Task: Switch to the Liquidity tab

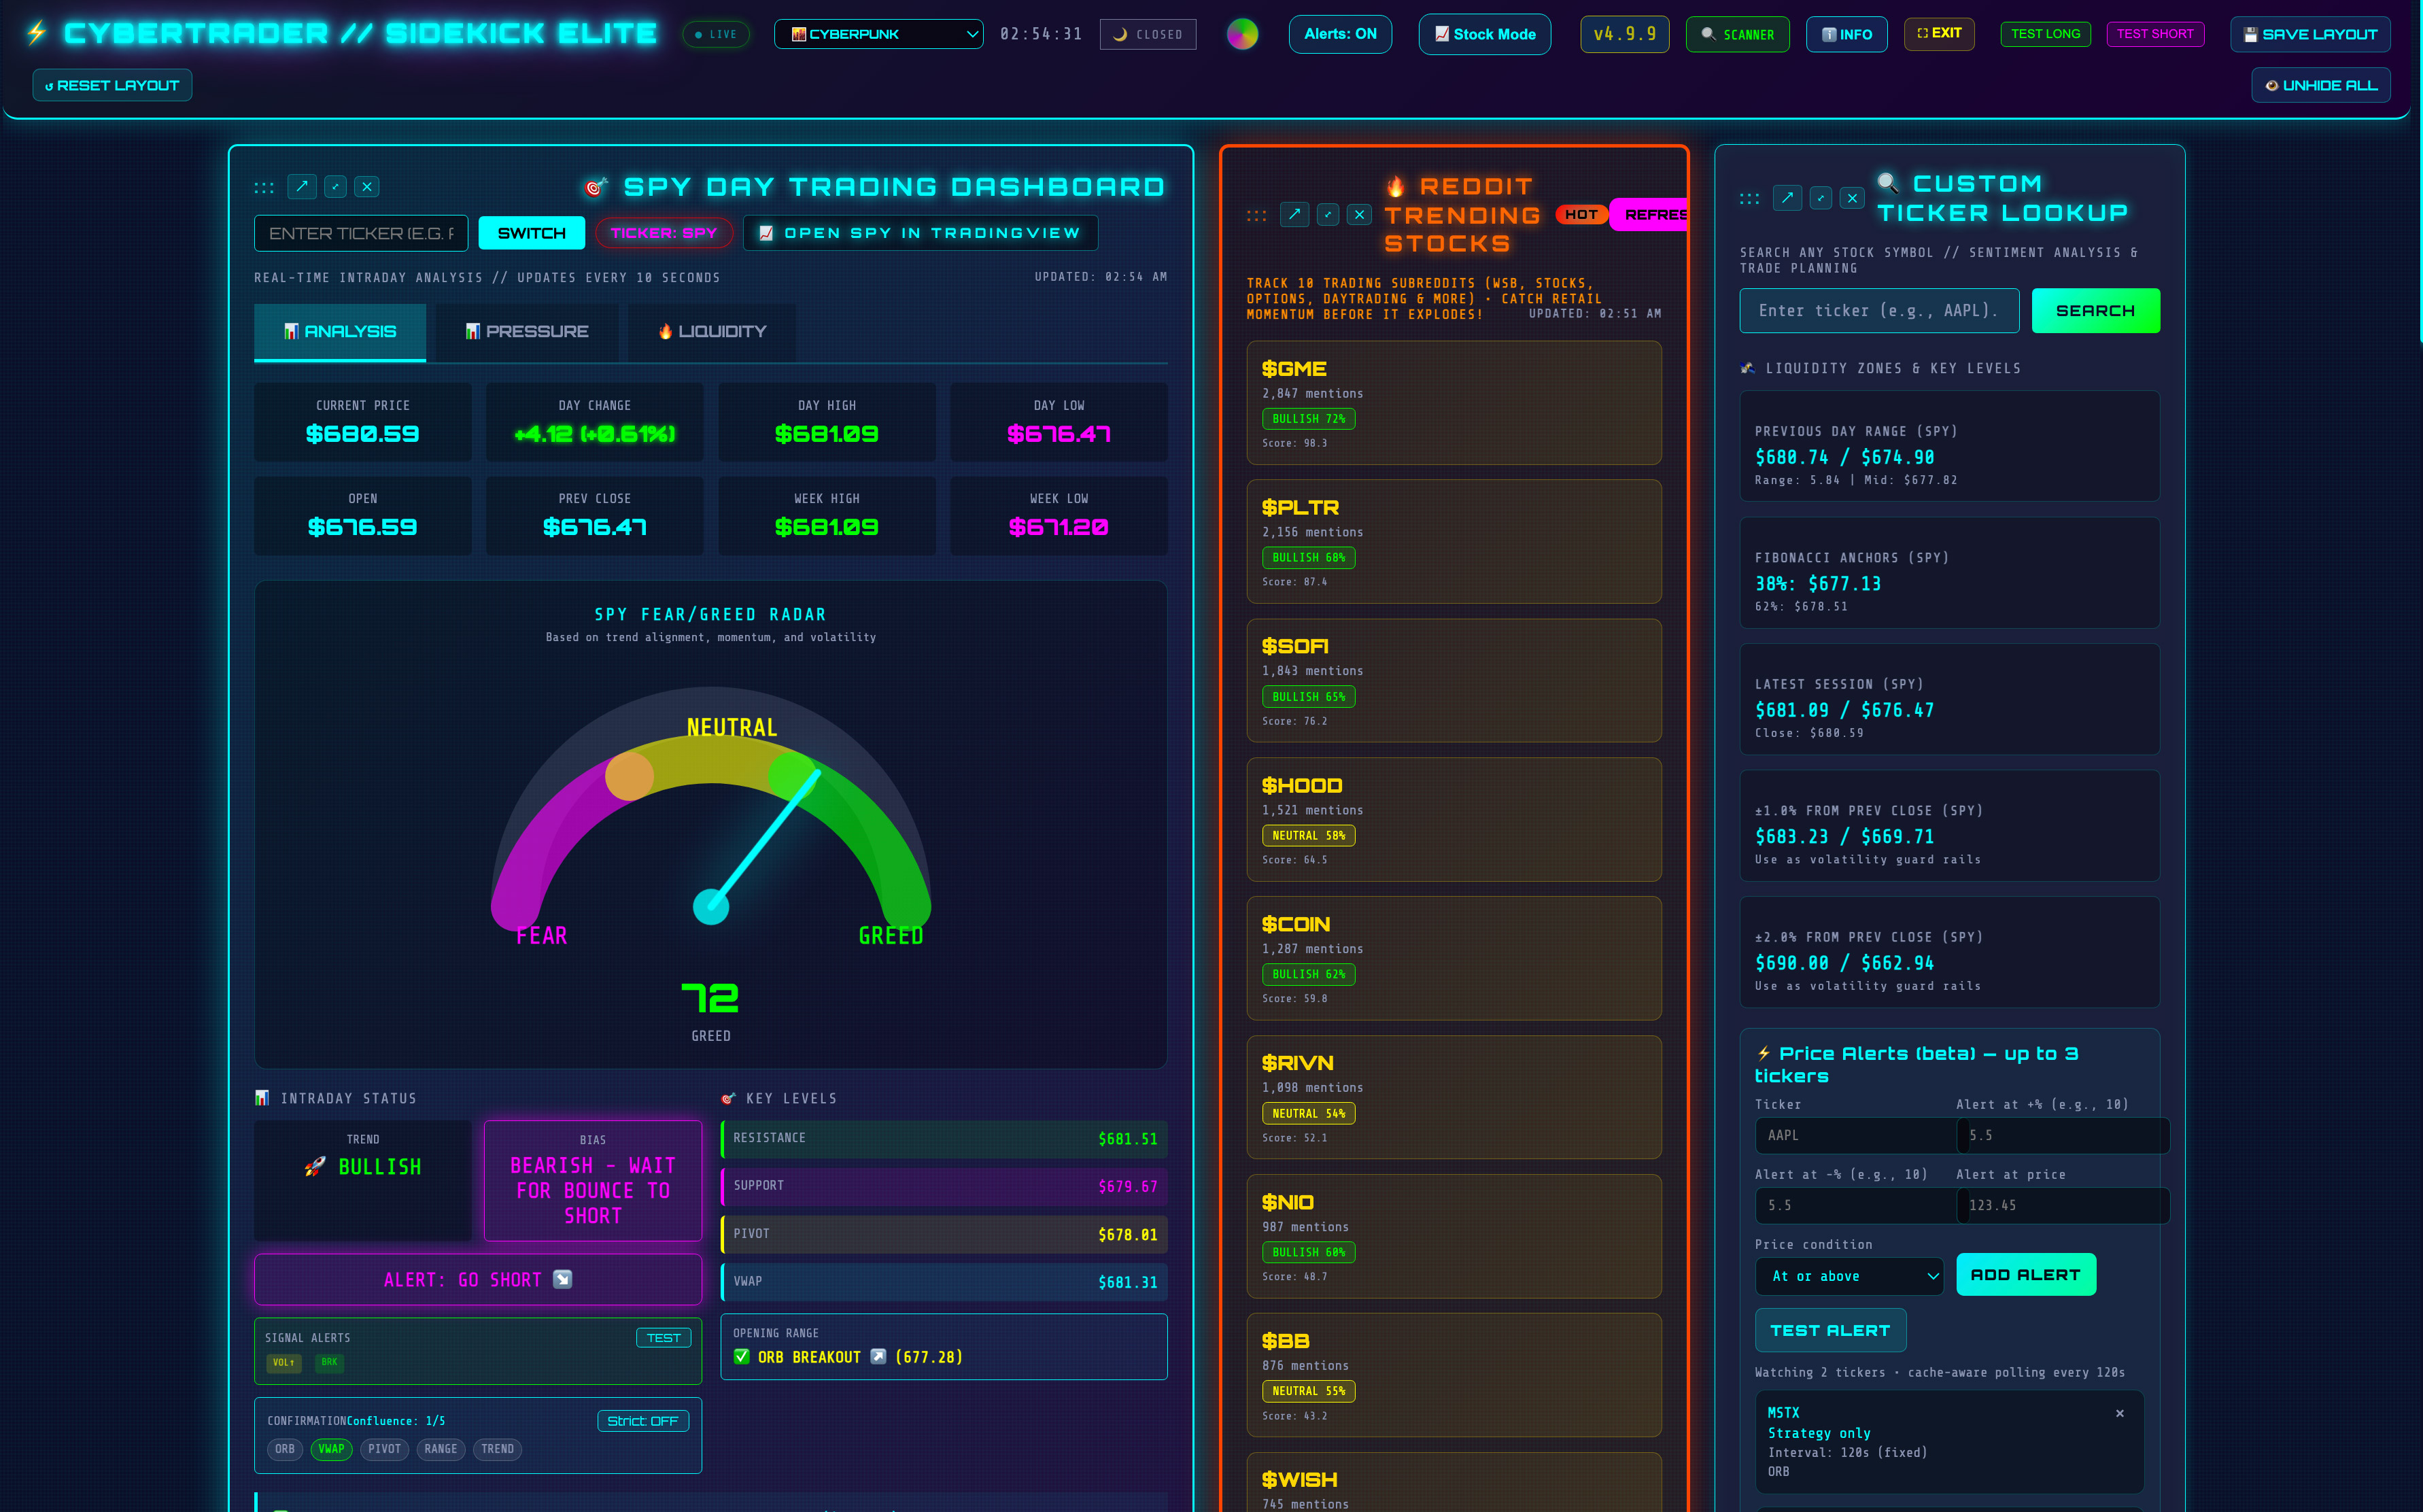Action: click(712, 331)
